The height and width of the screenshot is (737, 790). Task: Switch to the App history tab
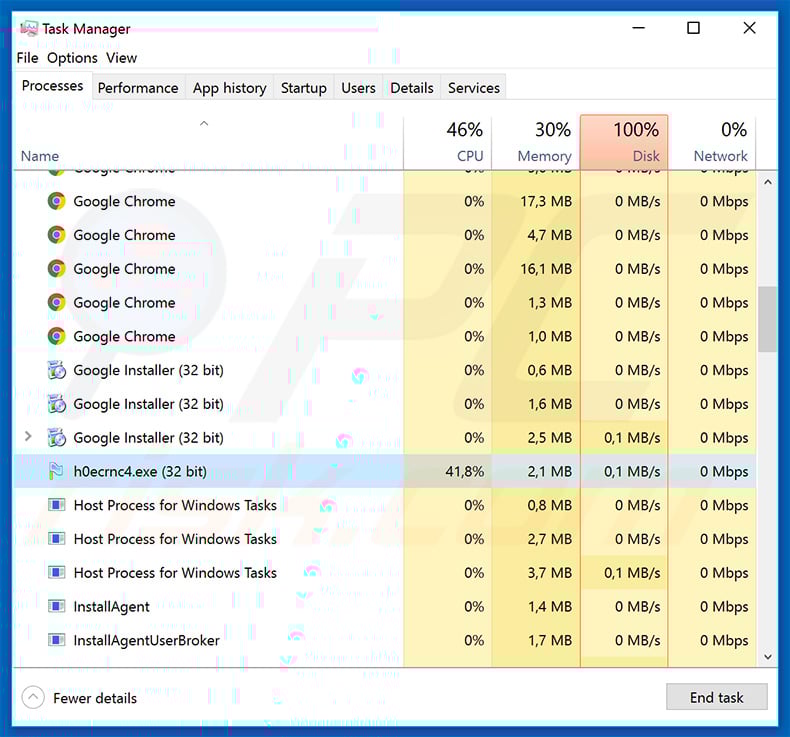(229, 88)
